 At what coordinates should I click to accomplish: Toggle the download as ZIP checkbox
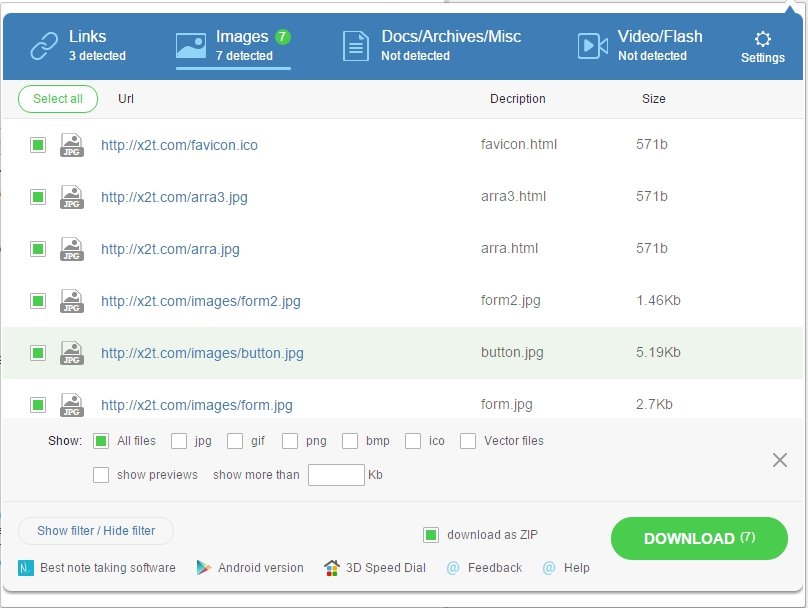tap(431, 535)
